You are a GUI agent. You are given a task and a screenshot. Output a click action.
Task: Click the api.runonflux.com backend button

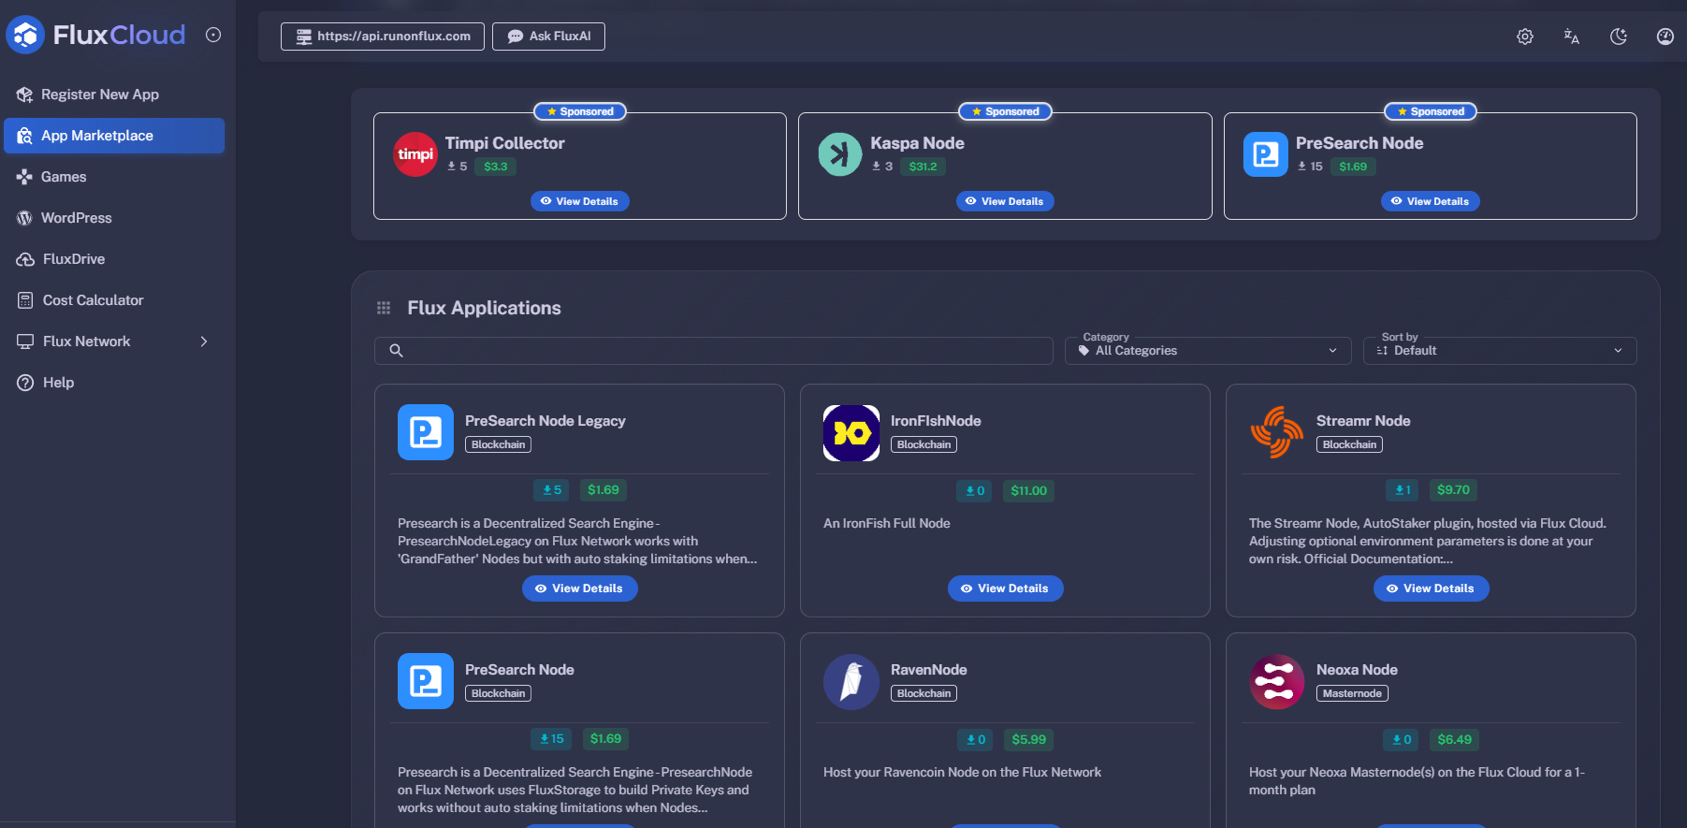[x=382, y=36]
